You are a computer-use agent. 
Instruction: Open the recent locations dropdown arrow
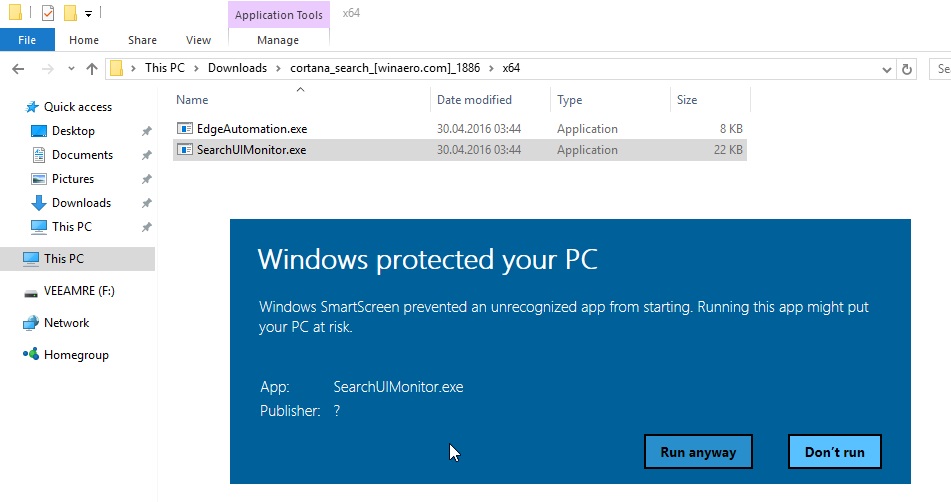[x=70, y=69]
